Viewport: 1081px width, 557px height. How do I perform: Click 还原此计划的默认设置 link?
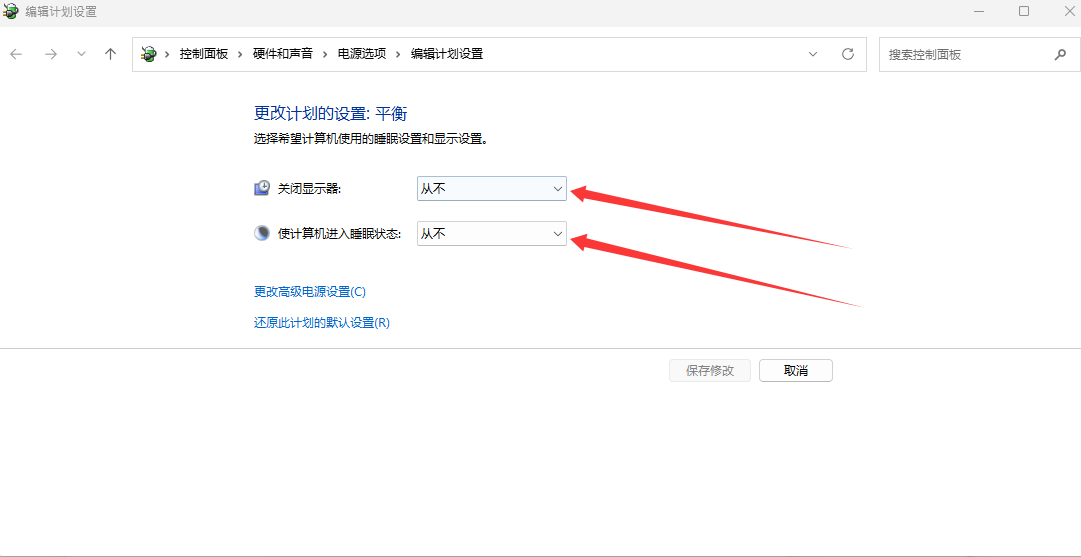click(x=321, y=323)
